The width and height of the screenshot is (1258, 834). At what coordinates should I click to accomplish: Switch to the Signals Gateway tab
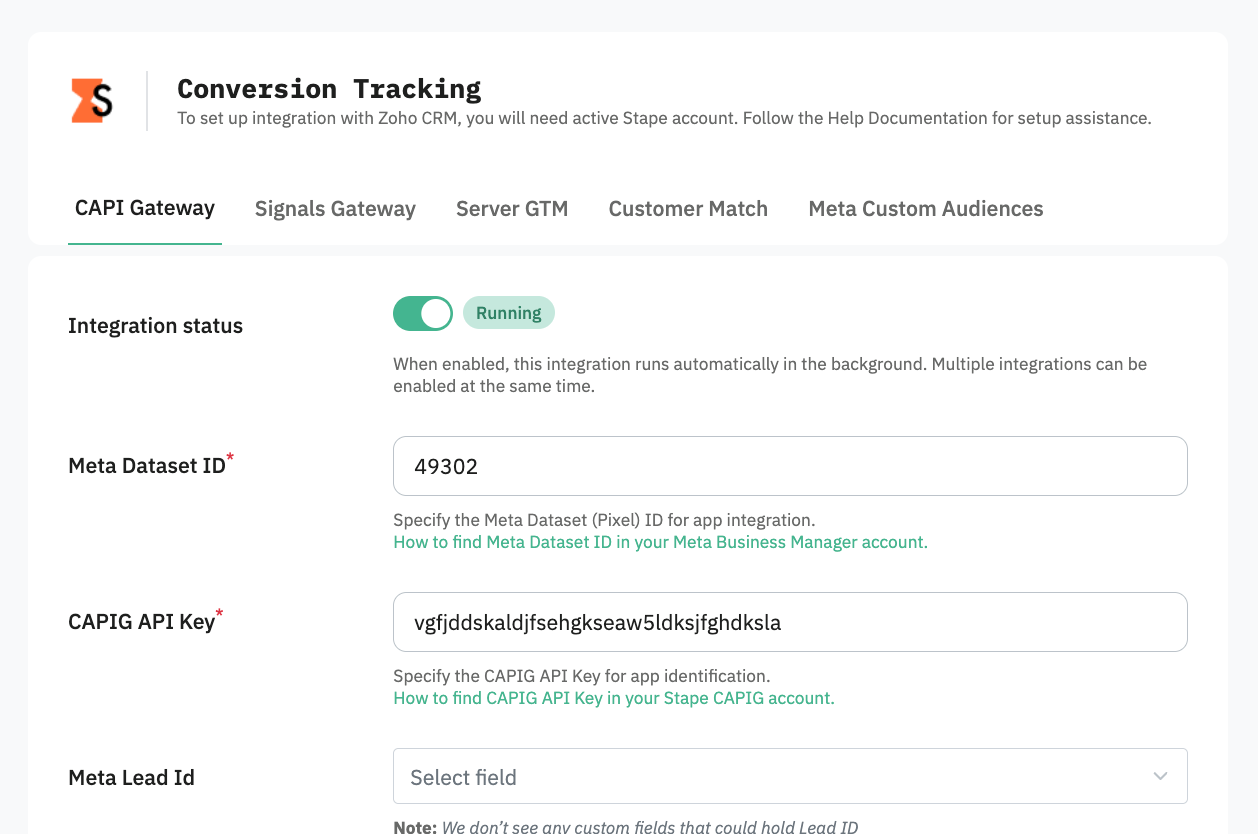pos(335,209)
